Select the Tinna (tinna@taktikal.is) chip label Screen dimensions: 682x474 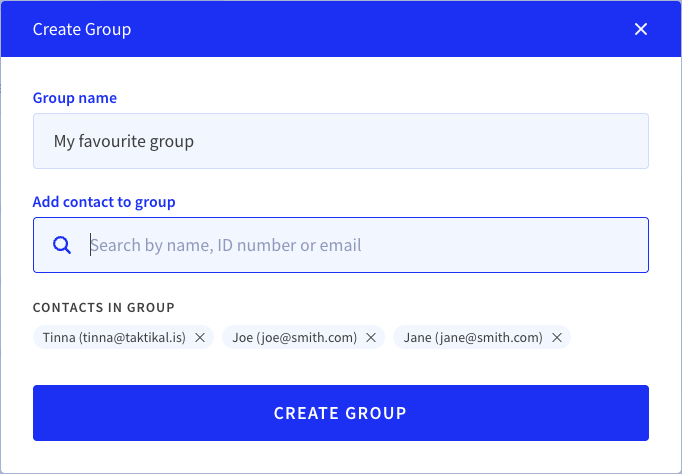point(114,337)
